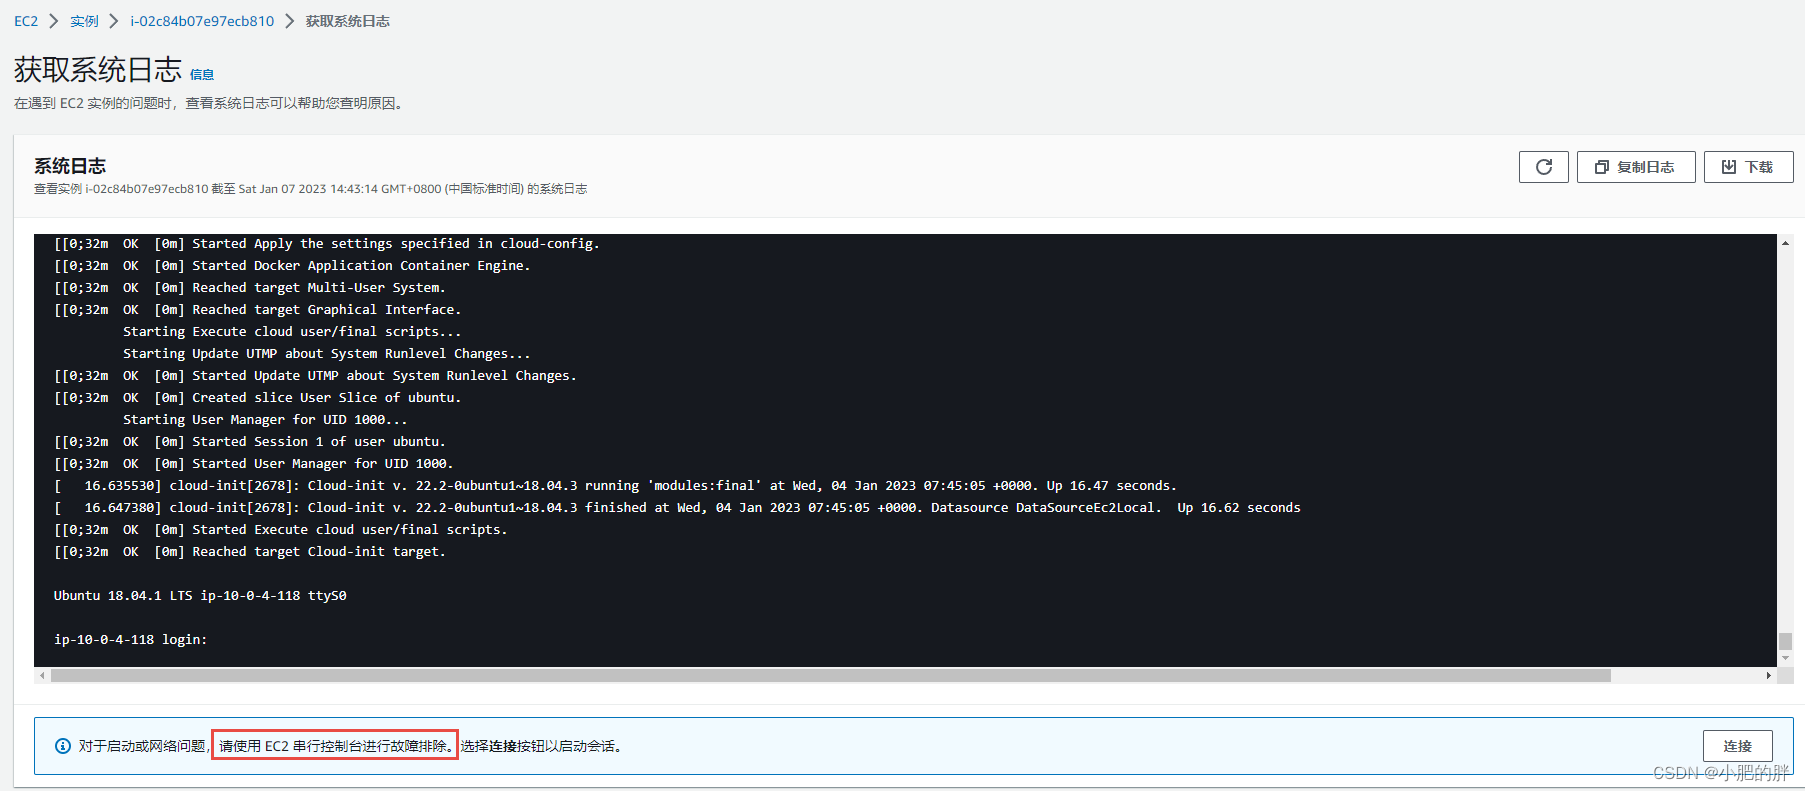Click 'Started Docker Application Container Engine' line

(292, 266)
